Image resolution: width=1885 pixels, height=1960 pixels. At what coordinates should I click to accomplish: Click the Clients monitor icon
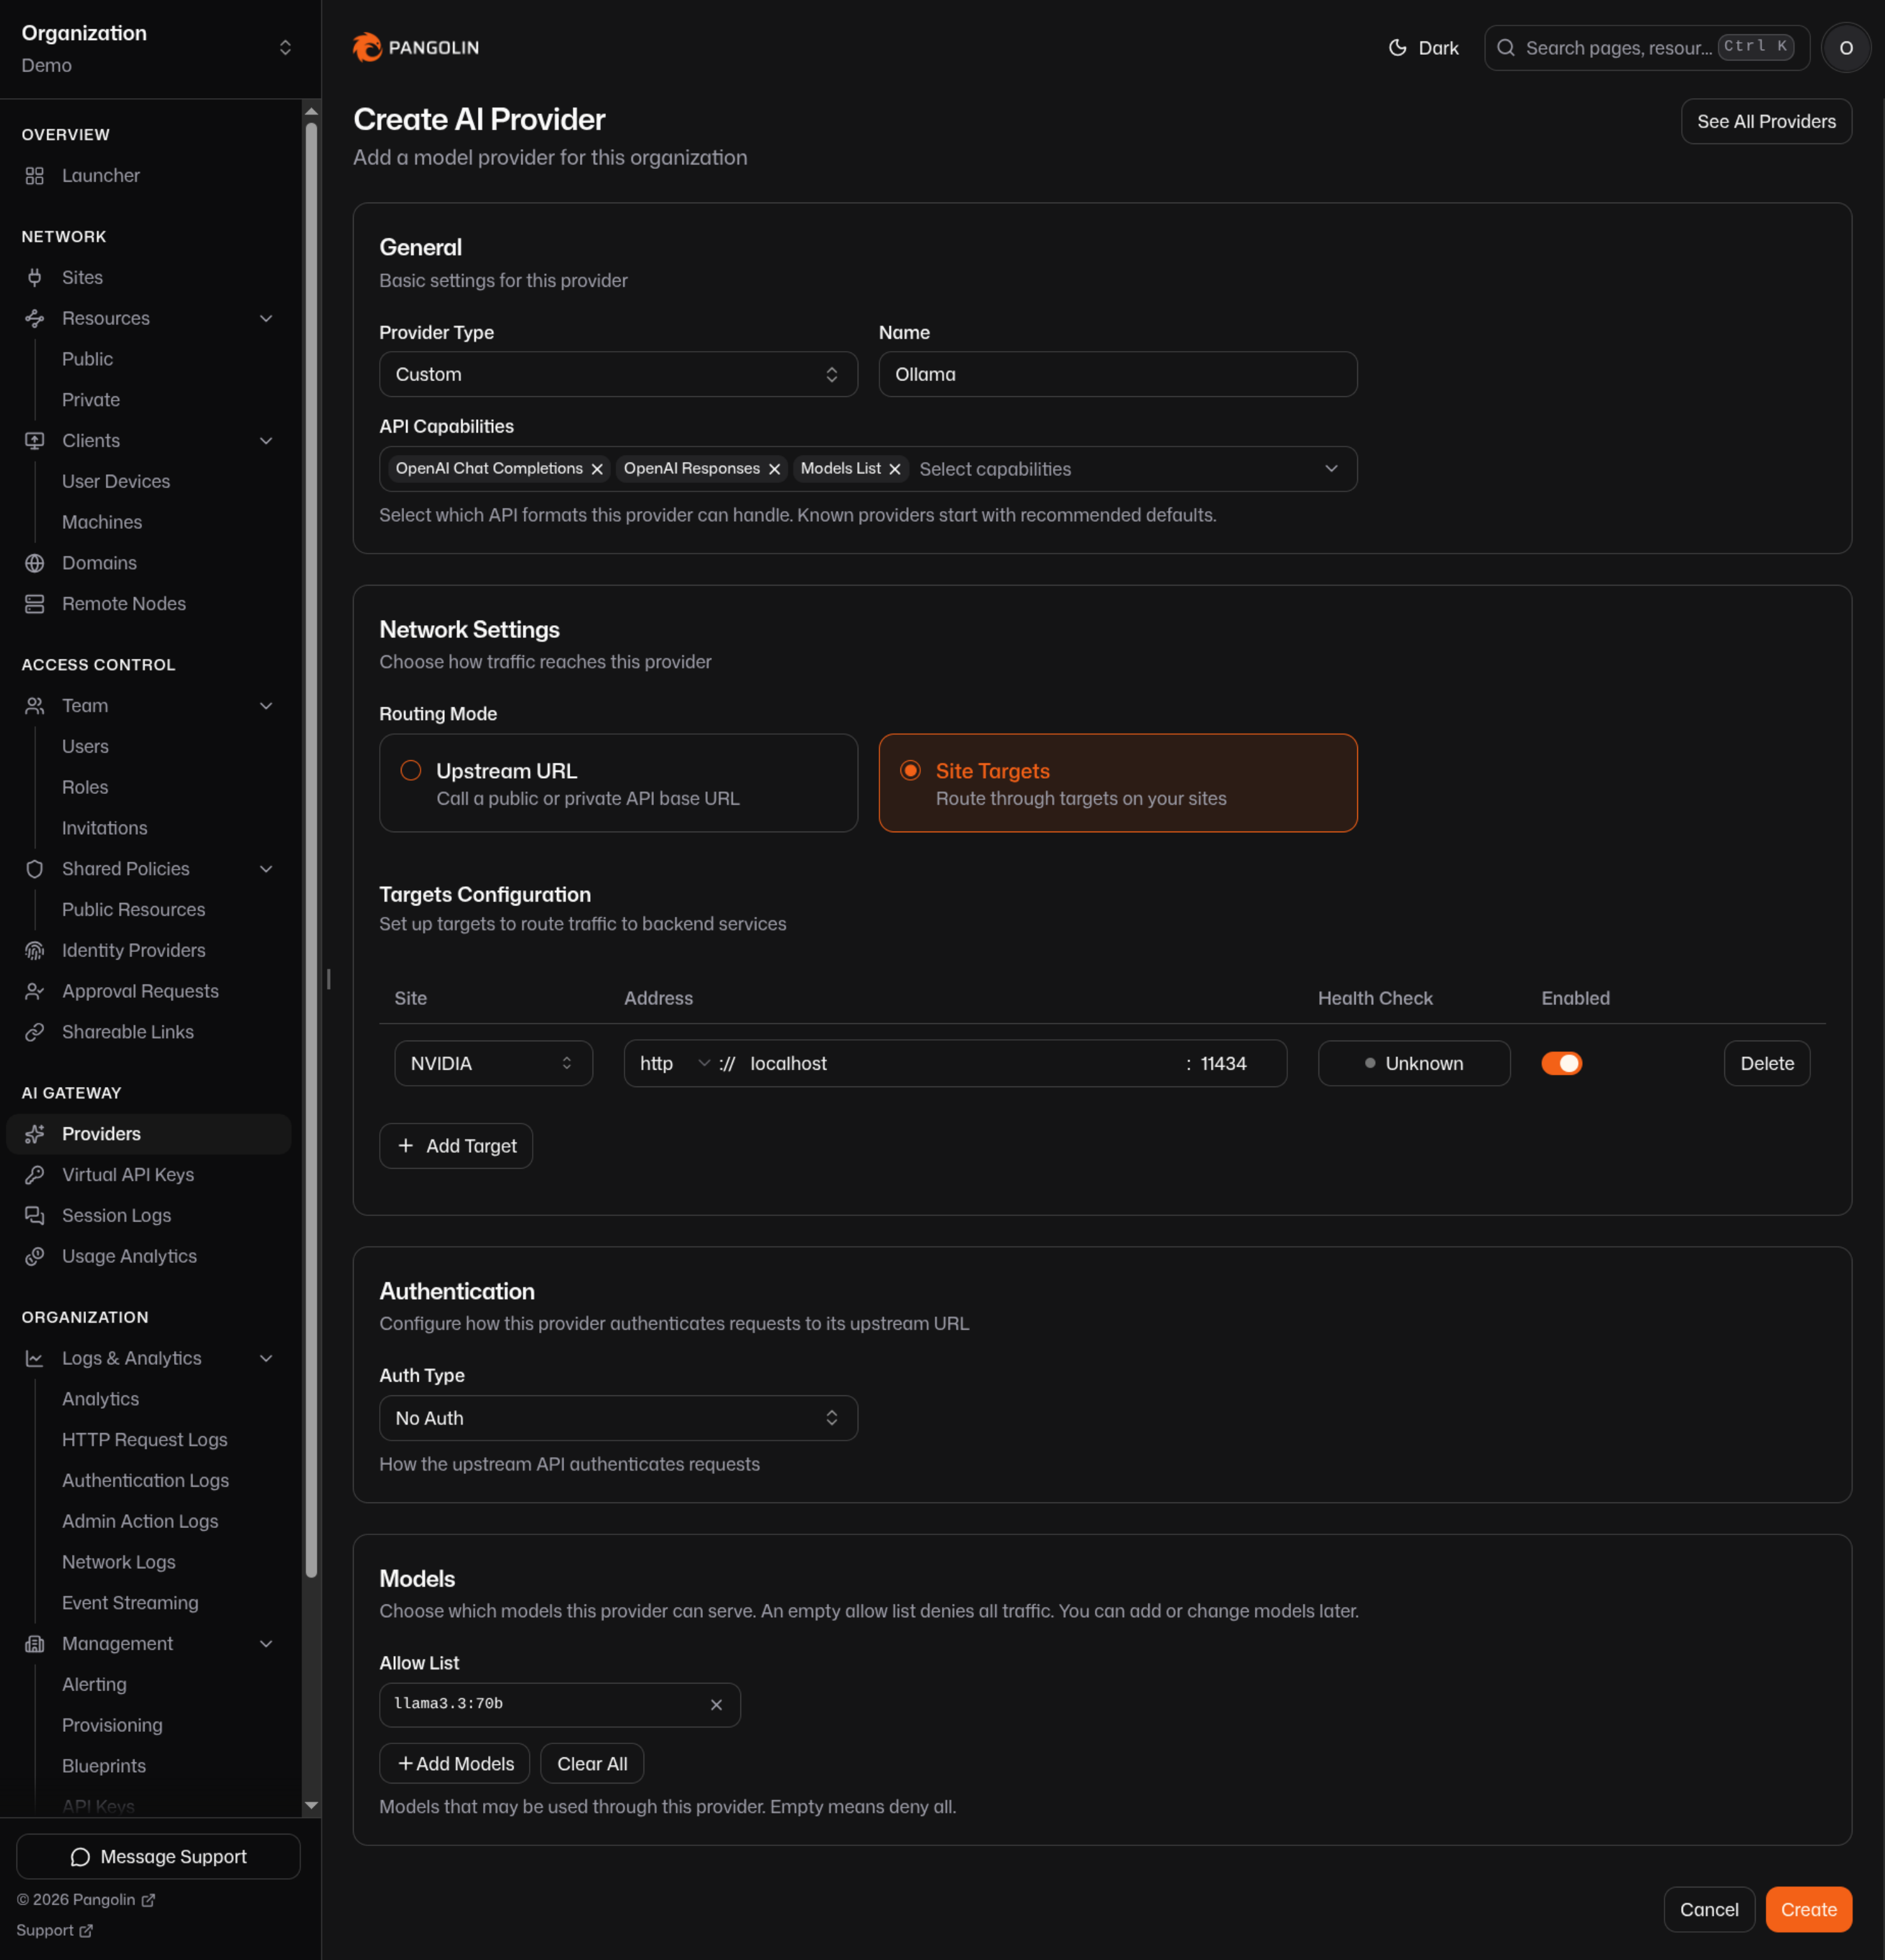click(x=35, y=441)
